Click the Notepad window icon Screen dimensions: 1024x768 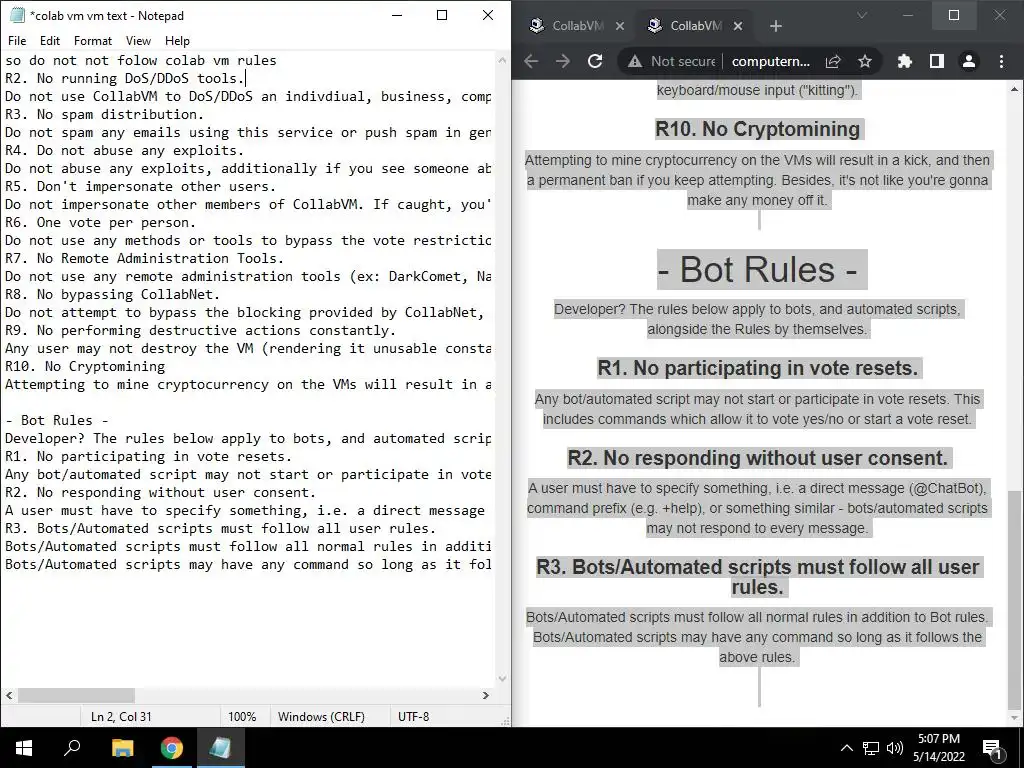tap(18, 15)
